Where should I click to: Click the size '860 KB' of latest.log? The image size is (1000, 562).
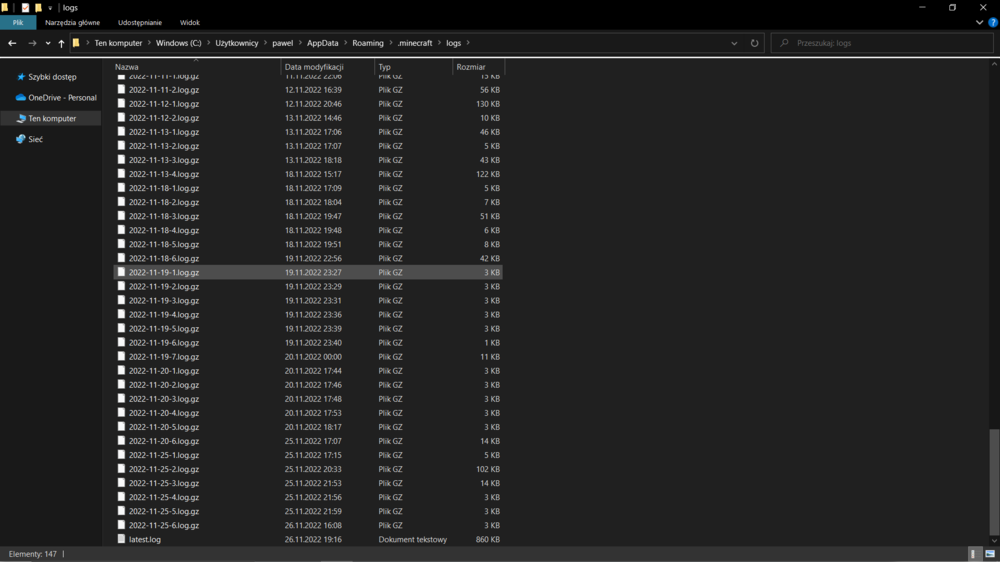pyautogui.click(x=488, y=539)
